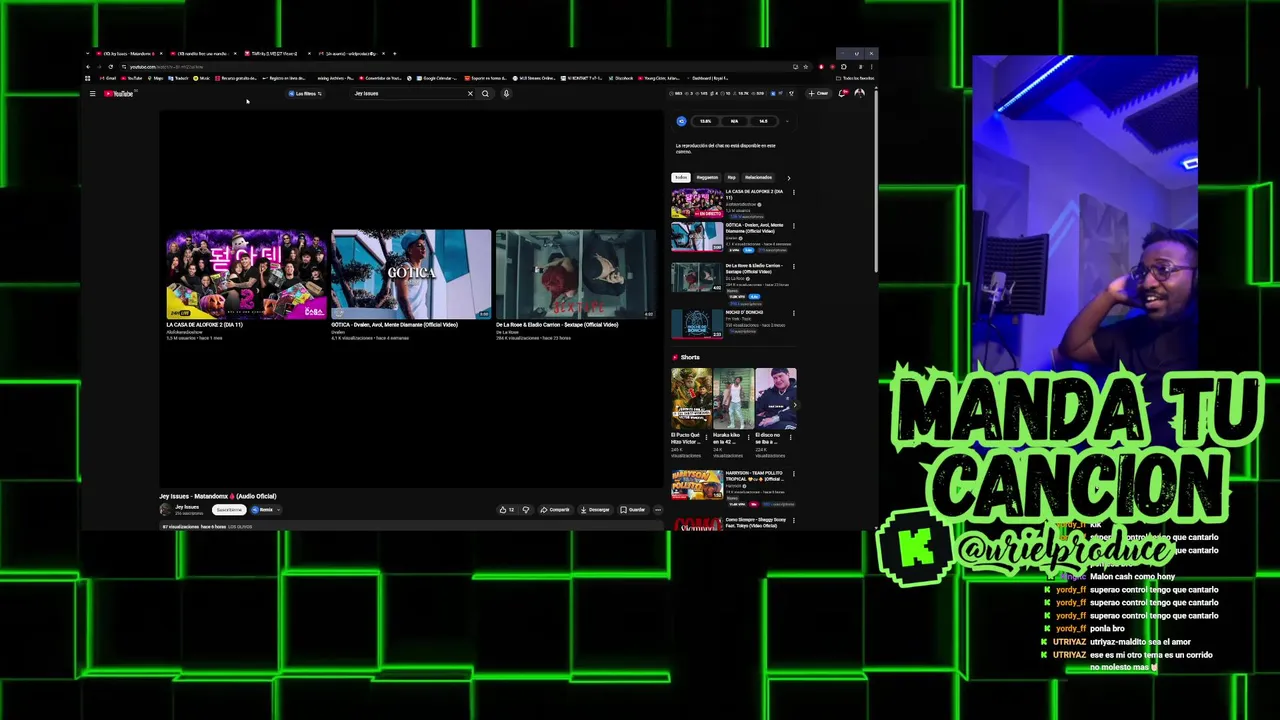The image size is (1280, 720).
Task: Click the Jey Issues channel name below the video
Action: pyautogui.click(x=187, y=507)
